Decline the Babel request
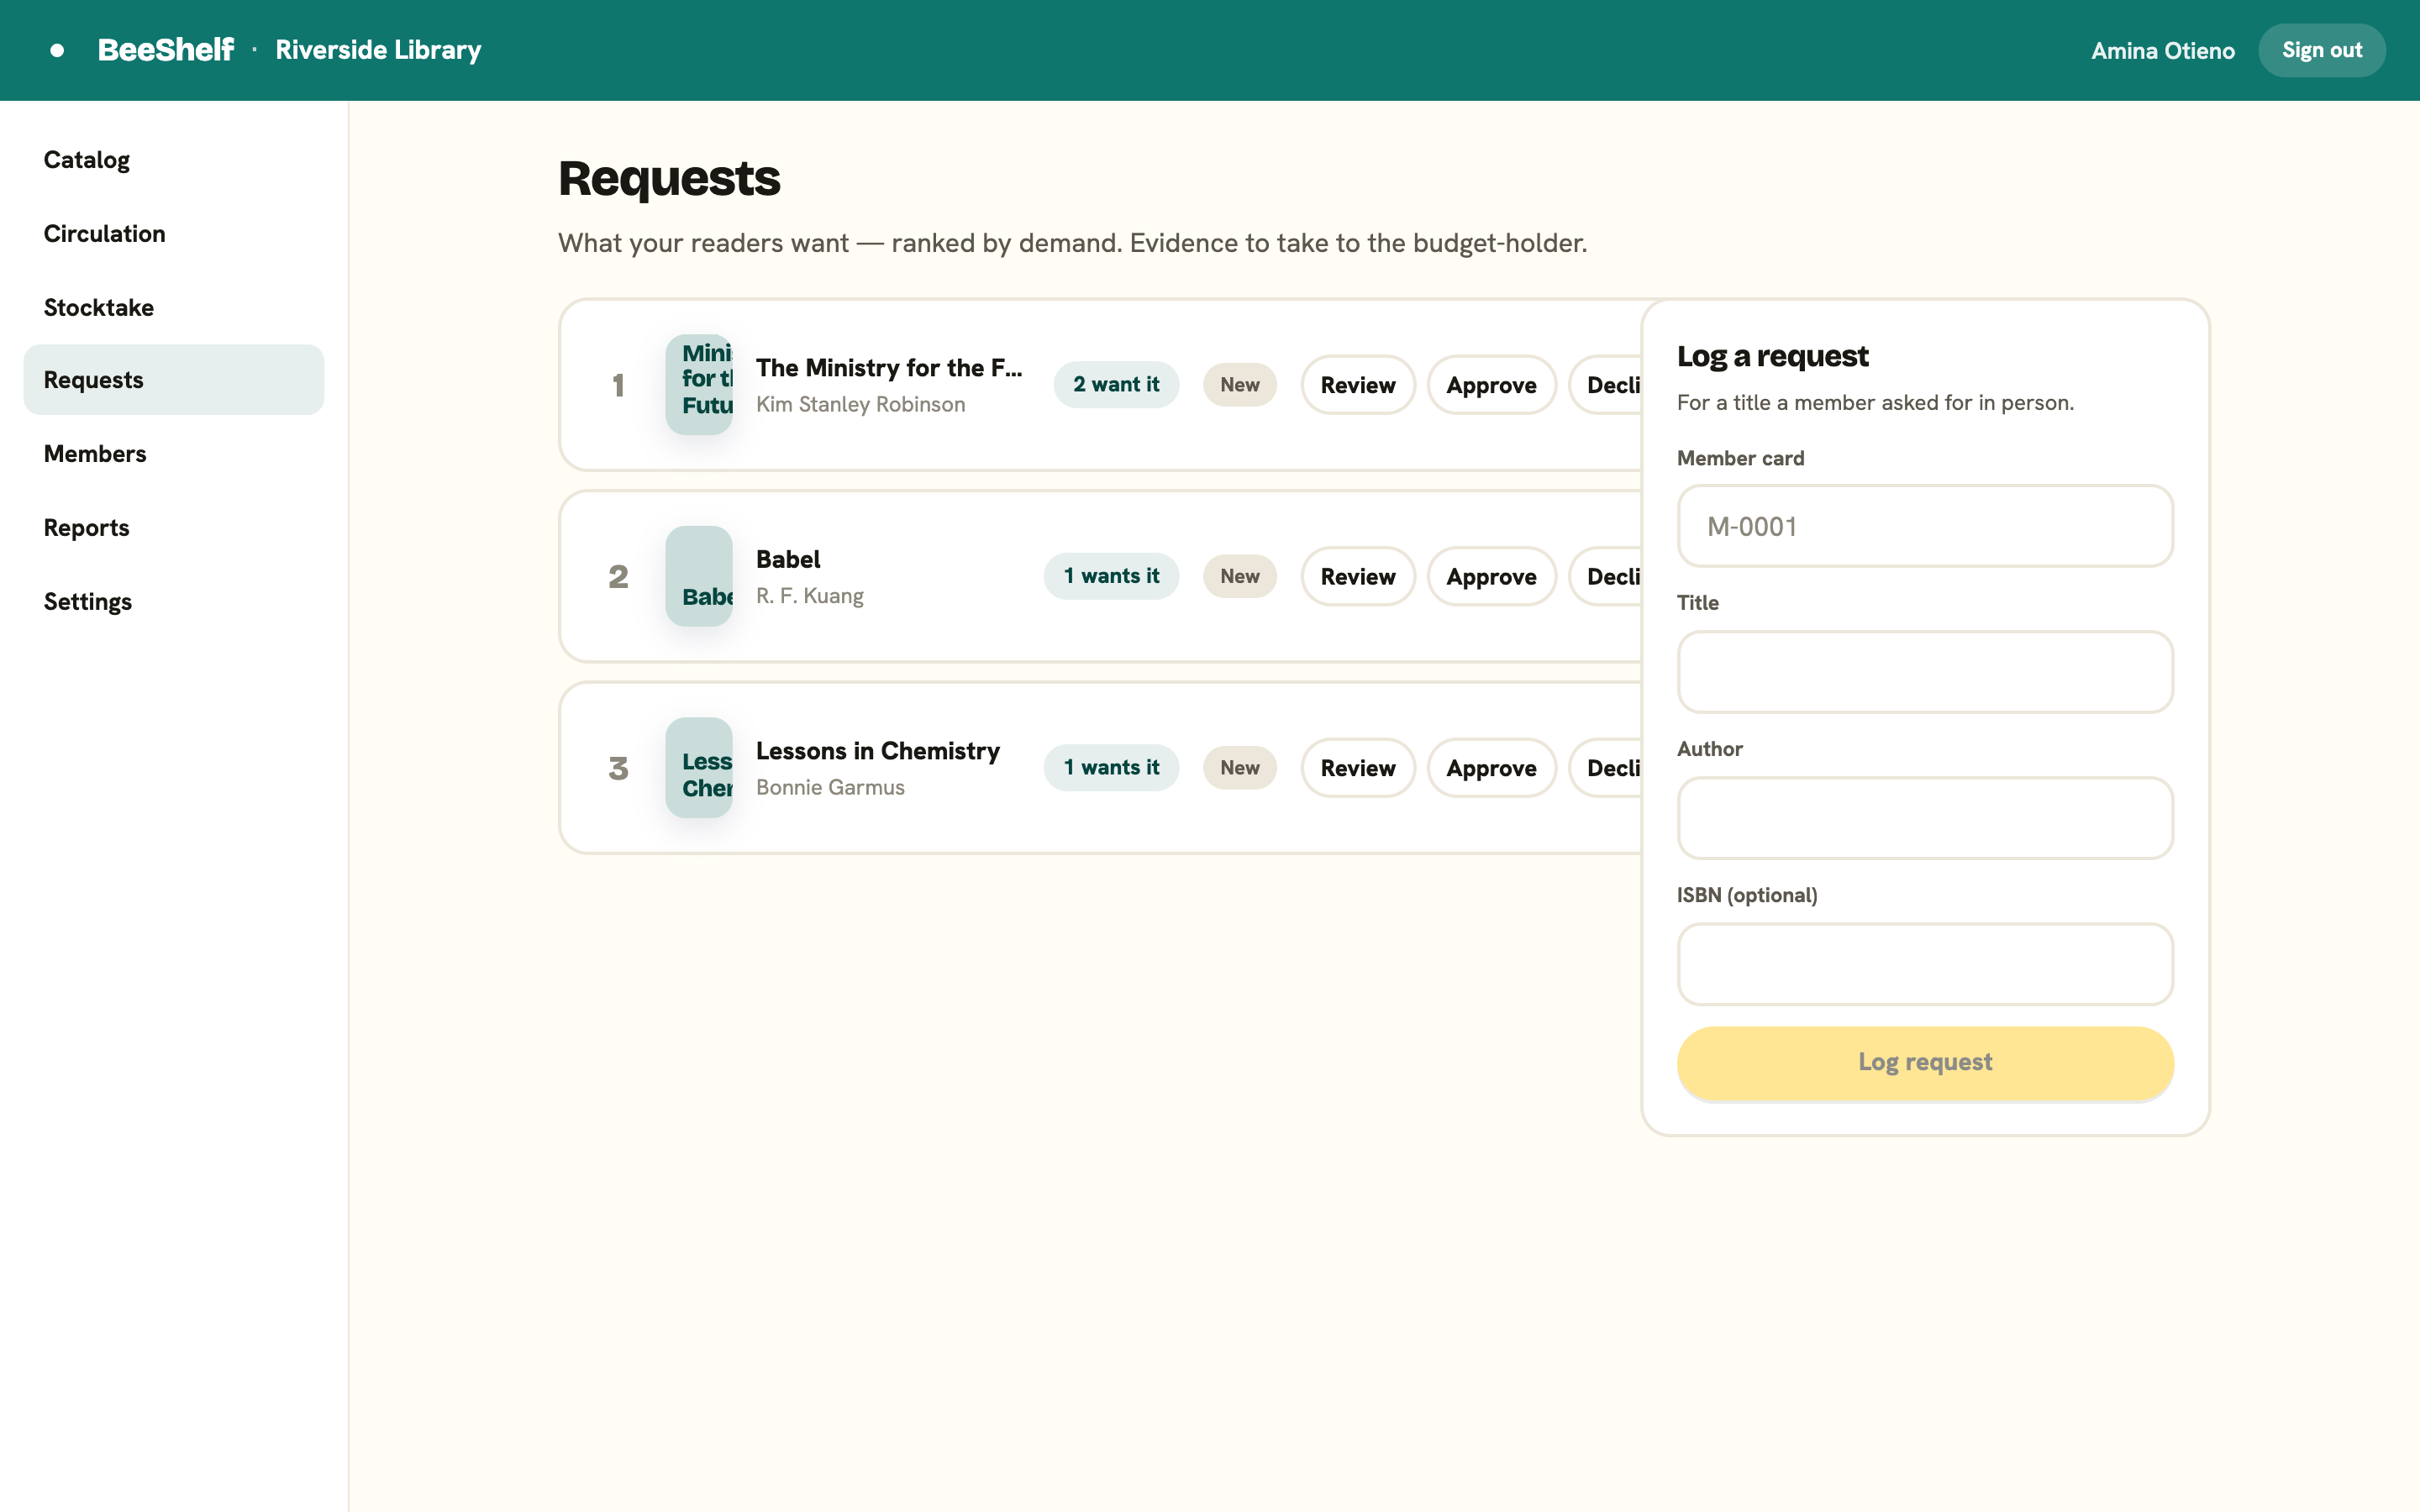Image resolution: width=2420 pixels, height=1512 pixels. point(1606,576)
